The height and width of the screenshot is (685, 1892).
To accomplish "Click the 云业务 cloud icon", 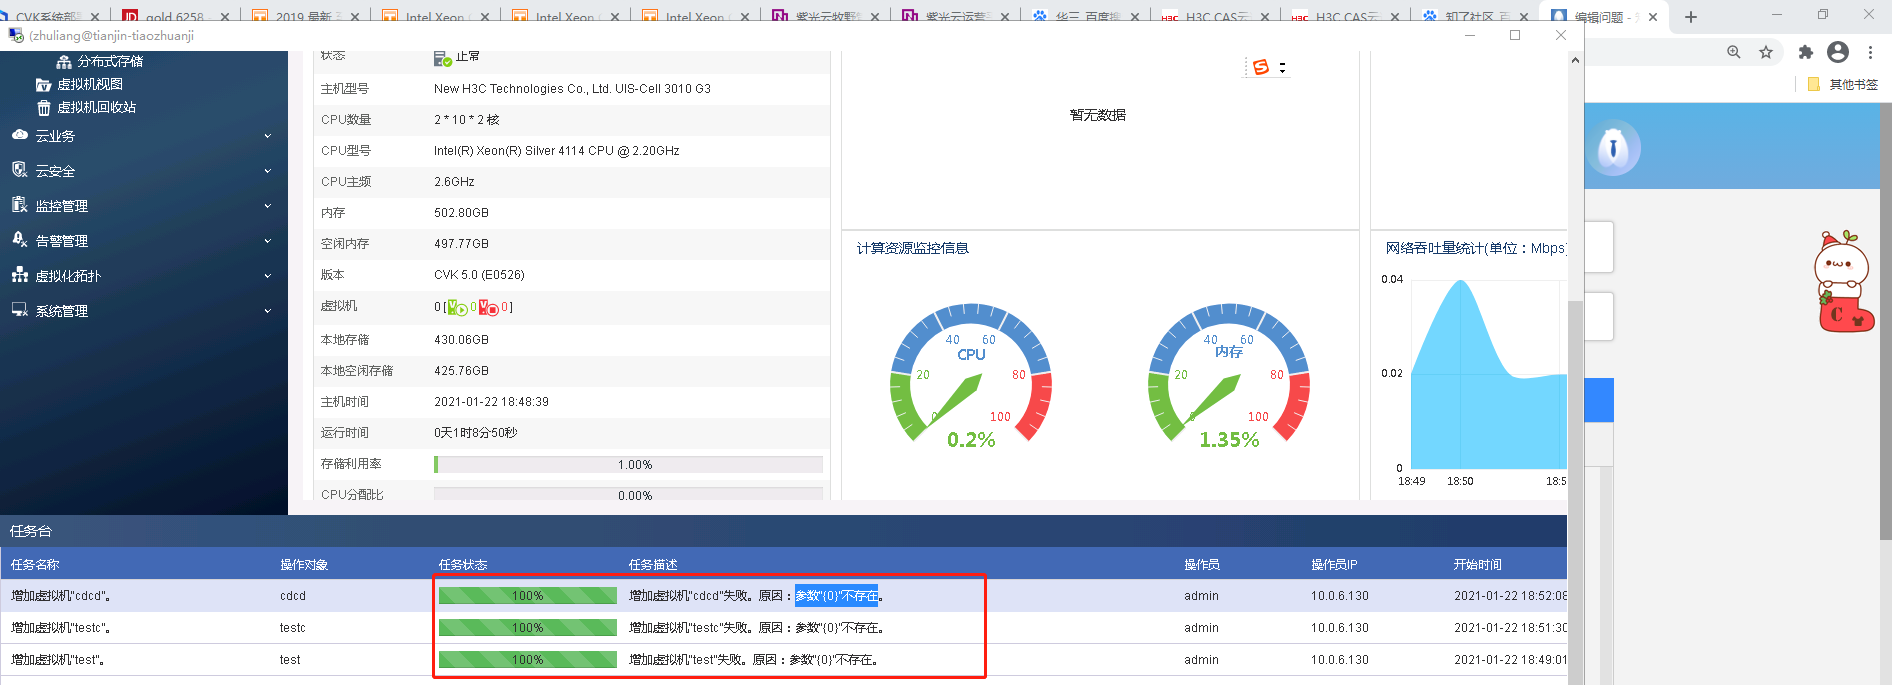I will click(20, 135).
